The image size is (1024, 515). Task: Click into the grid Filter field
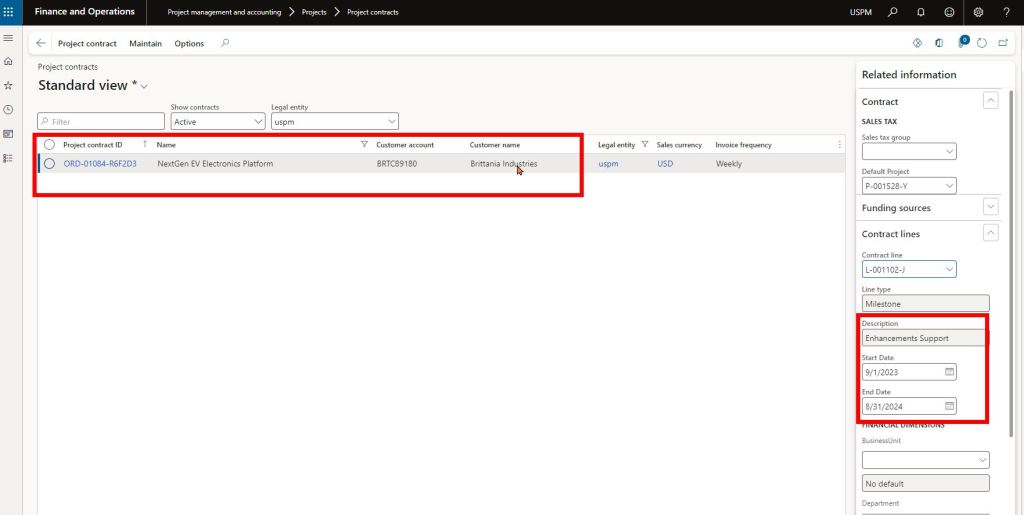100,122
